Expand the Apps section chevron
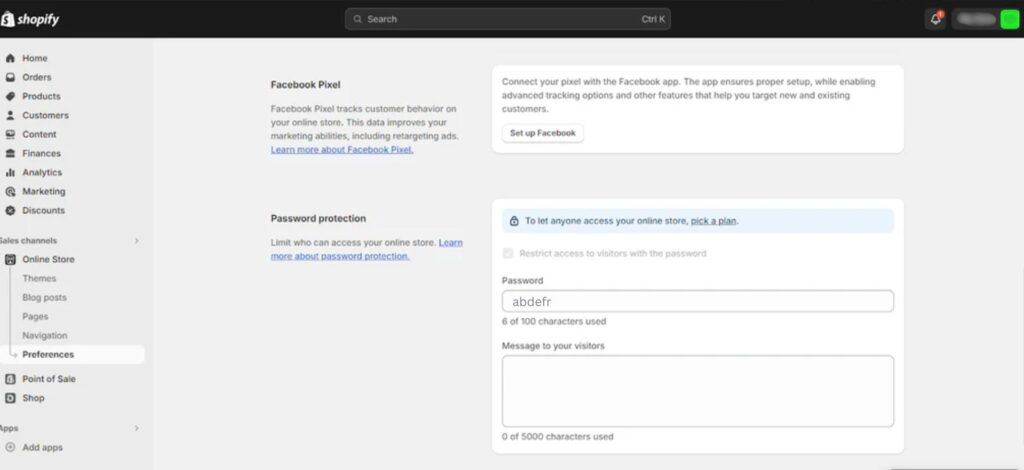The image size is (1024, 470). click(137, 428)
